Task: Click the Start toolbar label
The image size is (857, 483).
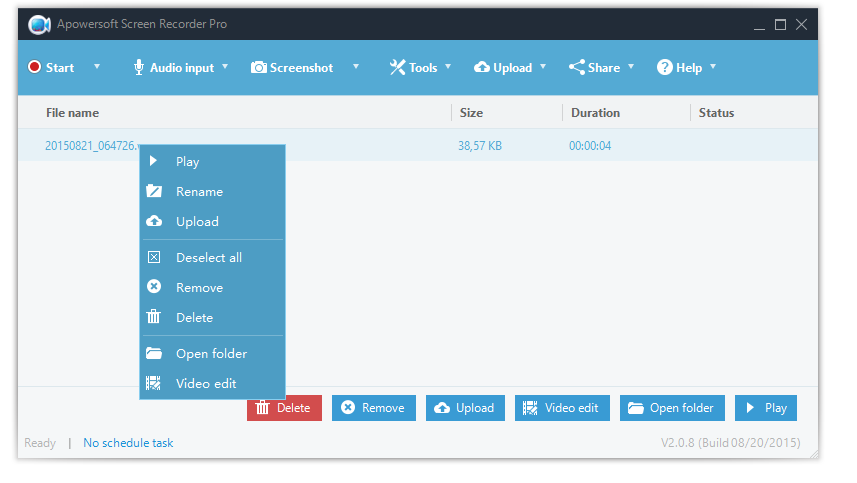Action: click(60, 68)
